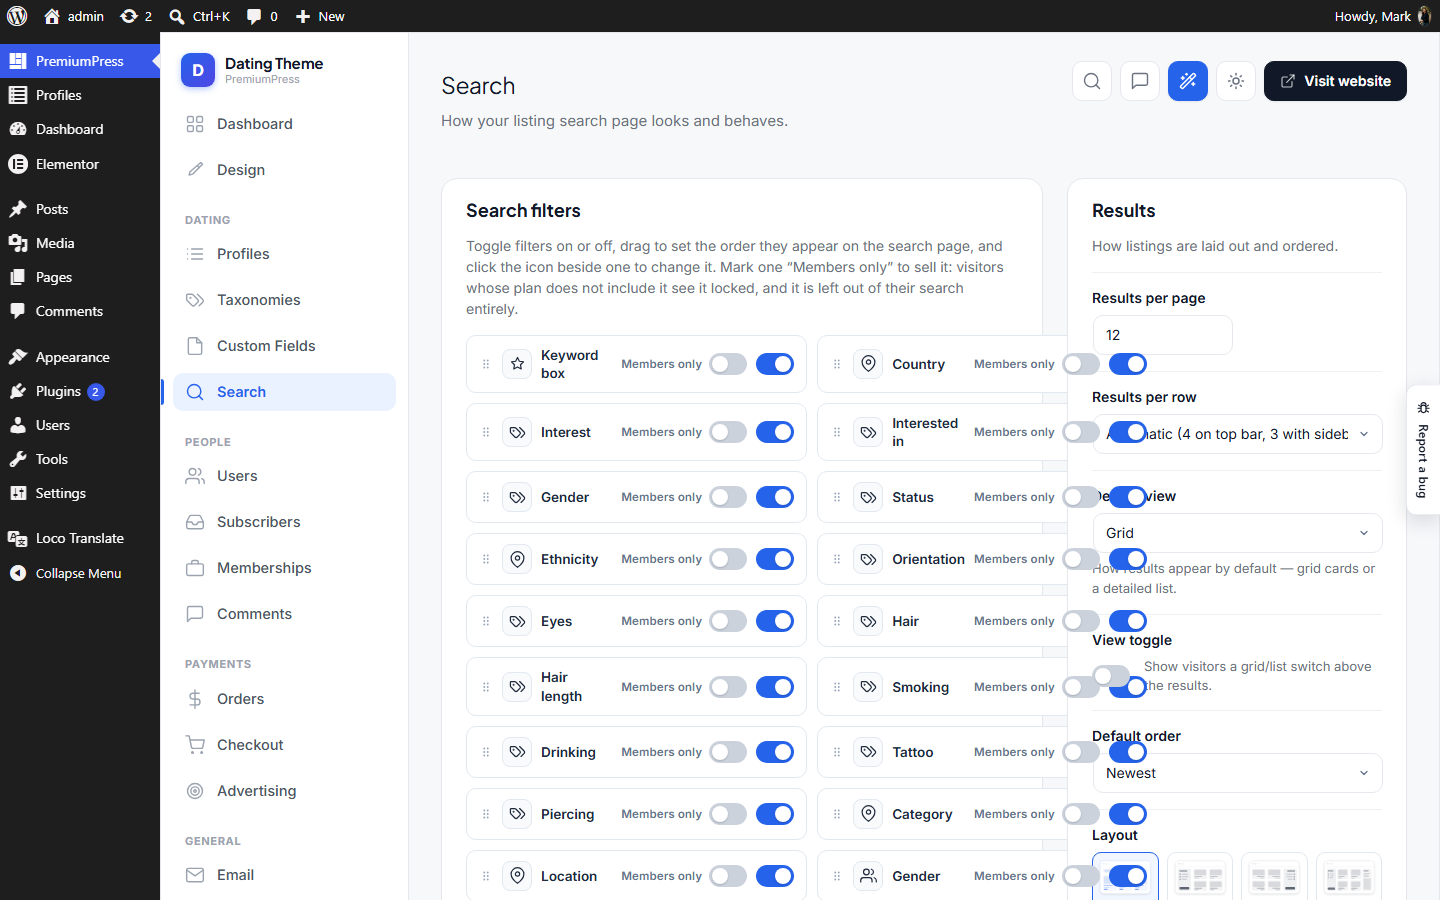Disable the Interest filter toggle
Screen dimensions: 1440x900
pos(775,432)
